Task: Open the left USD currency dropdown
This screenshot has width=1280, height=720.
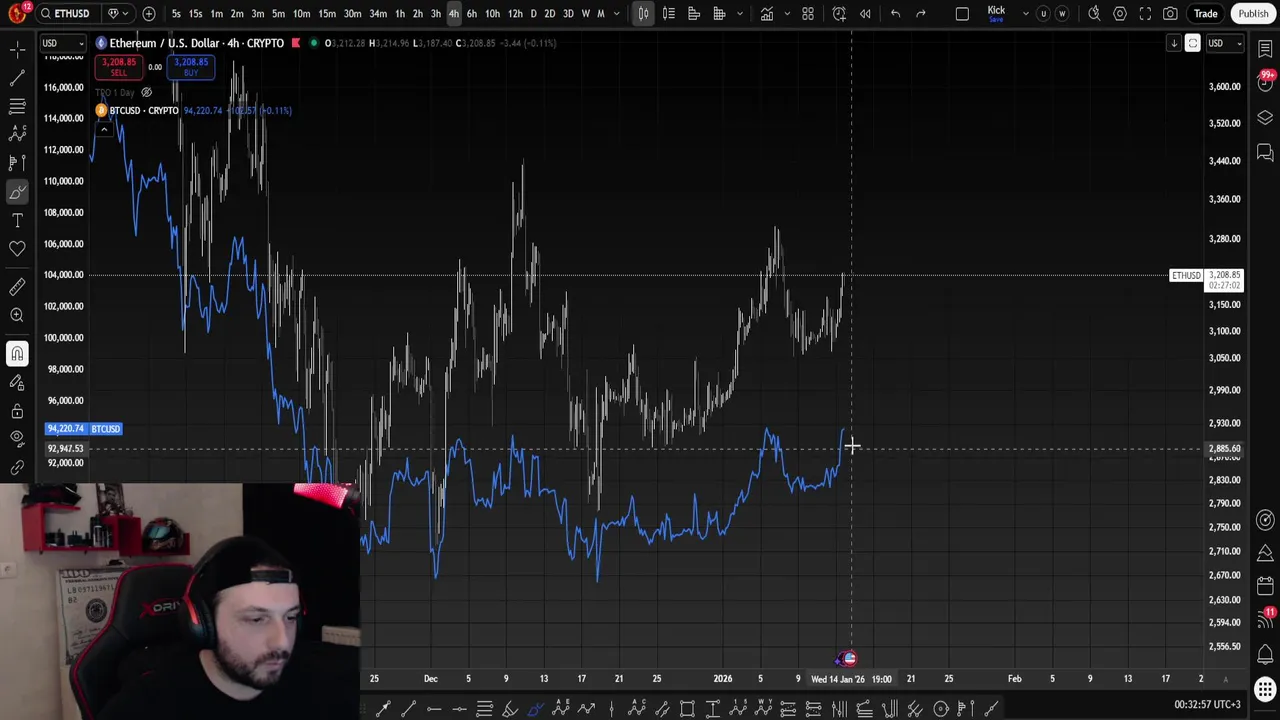Action: point(63,43)
